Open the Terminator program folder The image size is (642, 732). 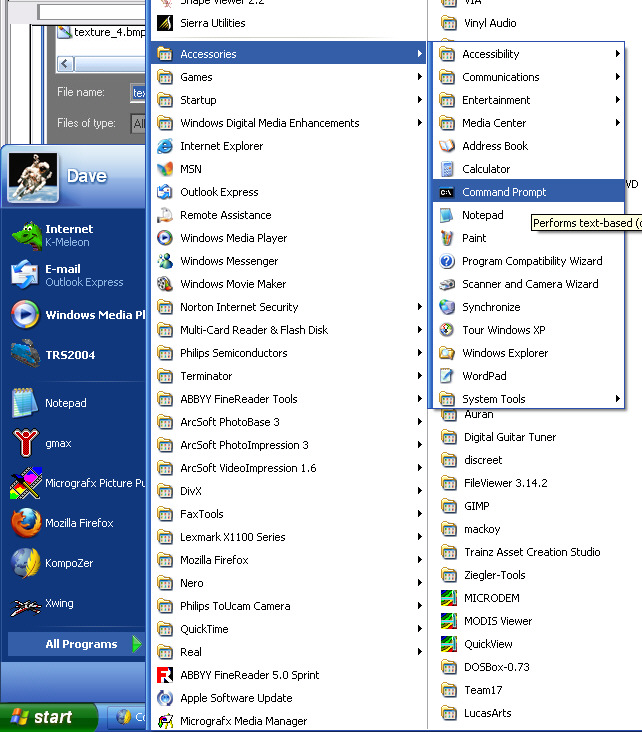pyautogui.click(x=288, y=376)
